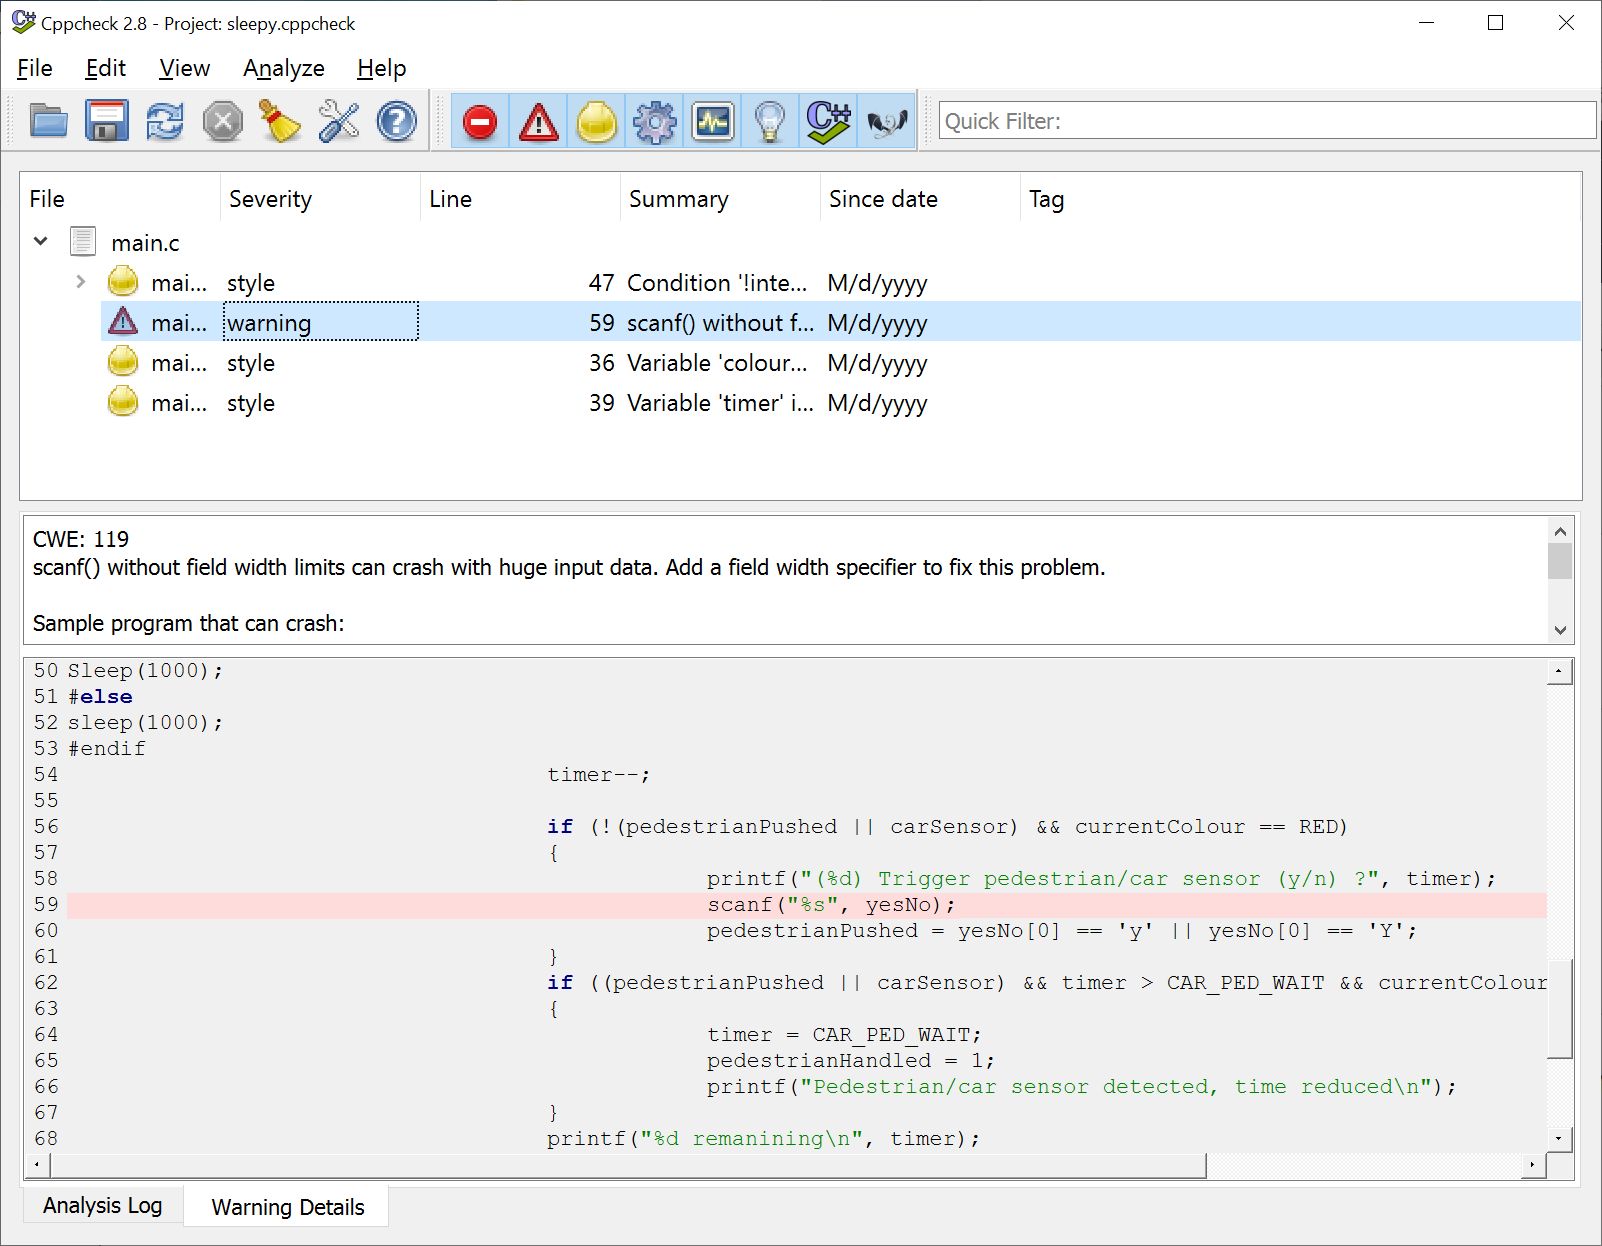Toggle the performance warnings monitor filter
The height and width of the screenshot is (1246, 1602).
point(713,122)
